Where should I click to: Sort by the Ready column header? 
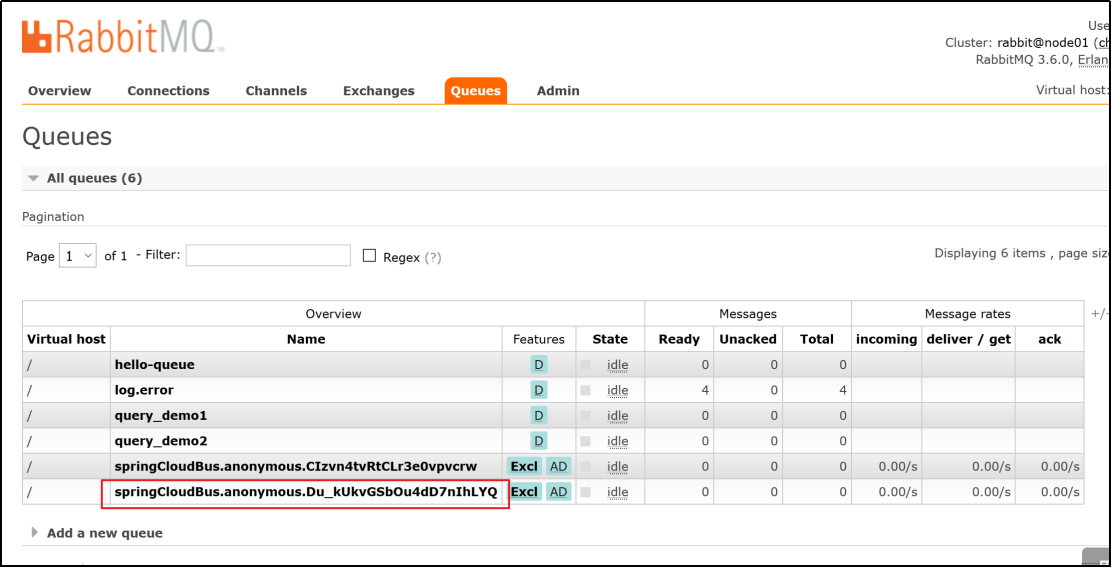(x=679, y=339)
